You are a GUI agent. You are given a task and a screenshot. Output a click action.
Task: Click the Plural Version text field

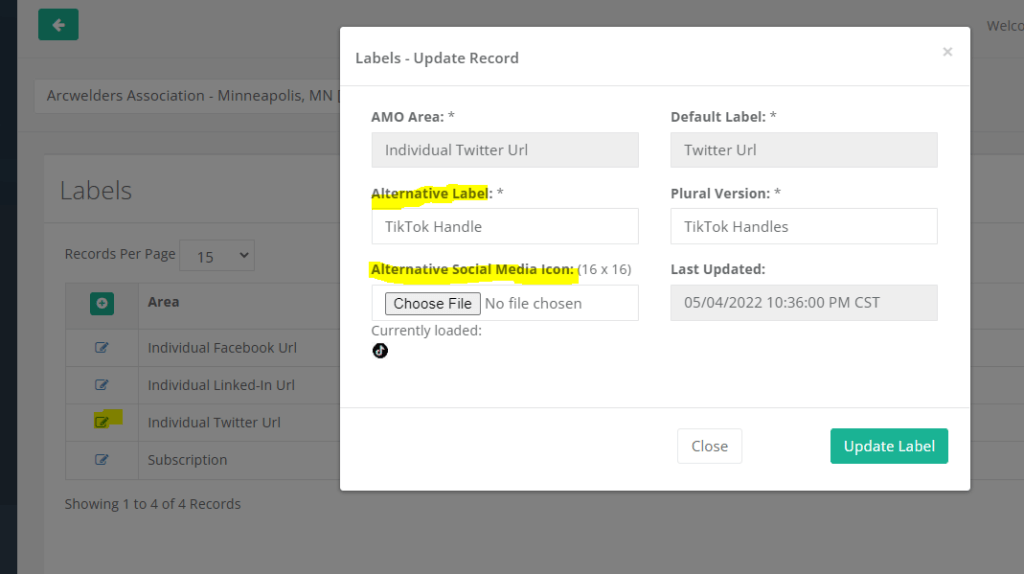pos(803,226)
